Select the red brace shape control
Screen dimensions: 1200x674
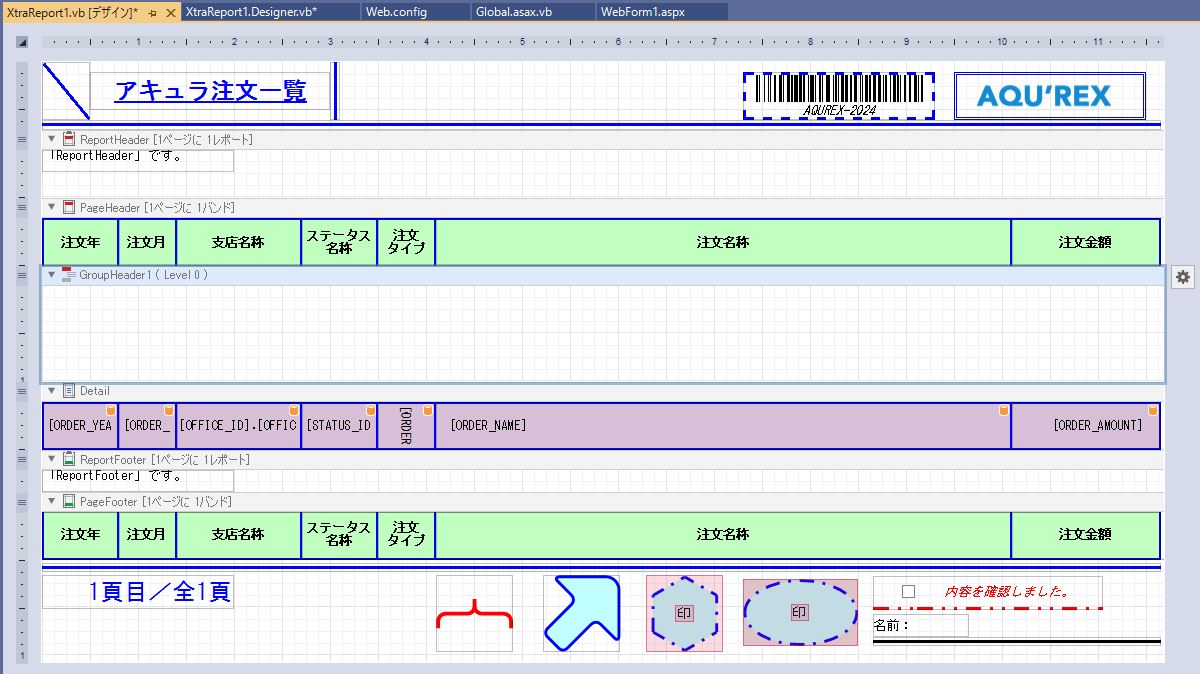pos(474,613)
